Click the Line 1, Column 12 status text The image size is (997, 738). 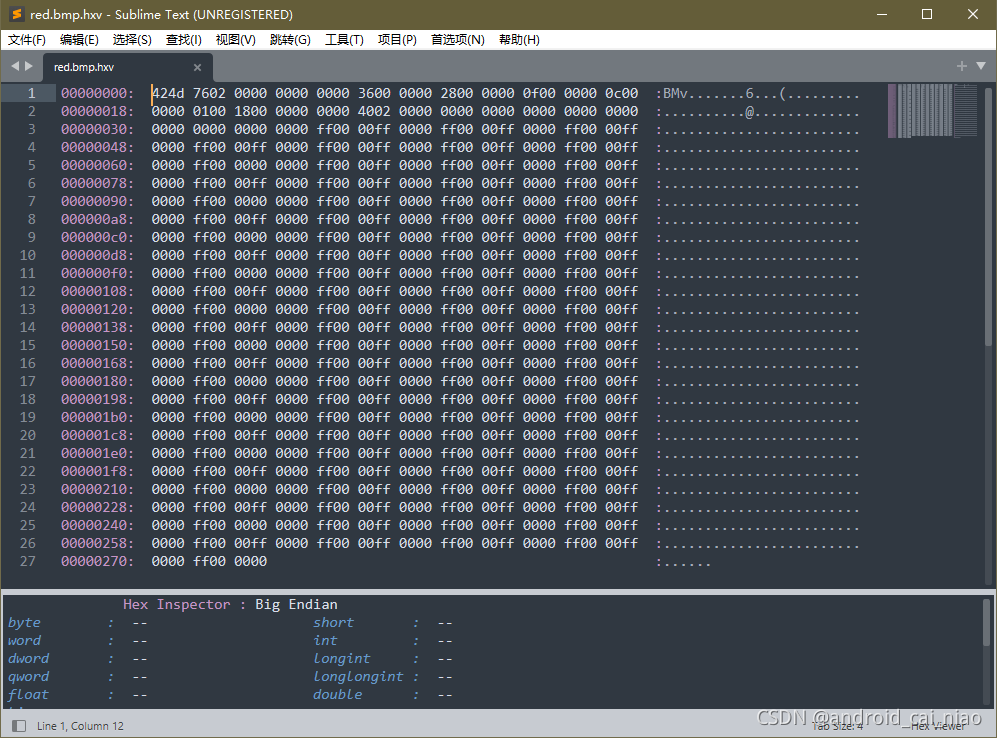point(80,726)
